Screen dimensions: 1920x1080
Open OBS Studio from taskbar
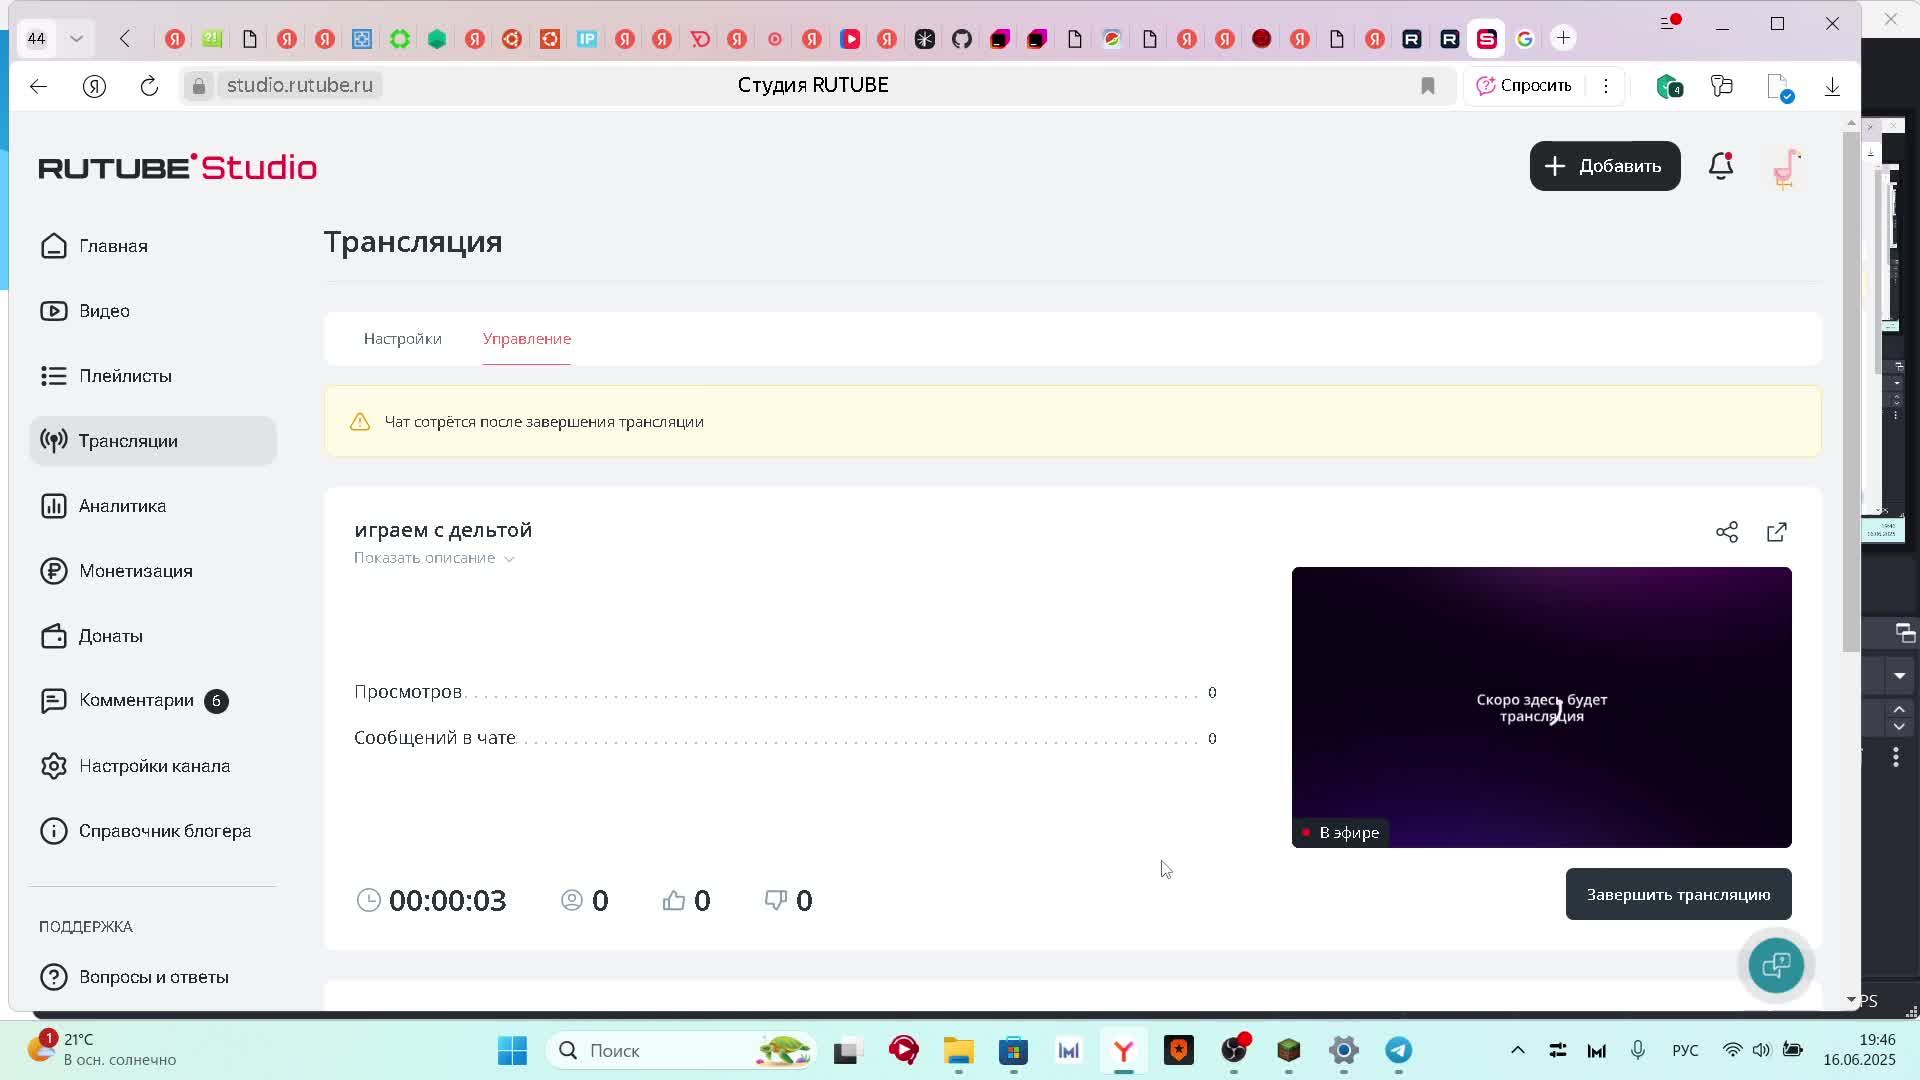point(1234,1050)
